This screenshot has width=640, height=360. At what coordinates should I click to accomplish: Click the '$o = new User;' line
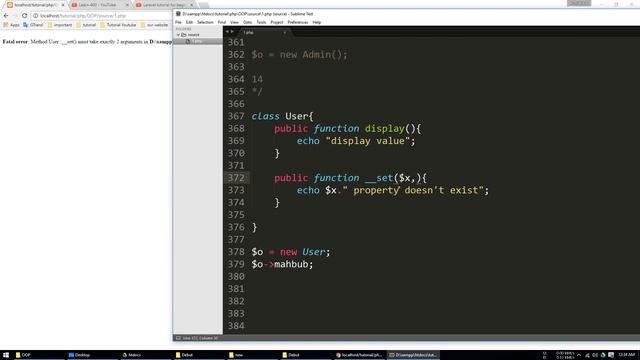click(x=291, y=252)
